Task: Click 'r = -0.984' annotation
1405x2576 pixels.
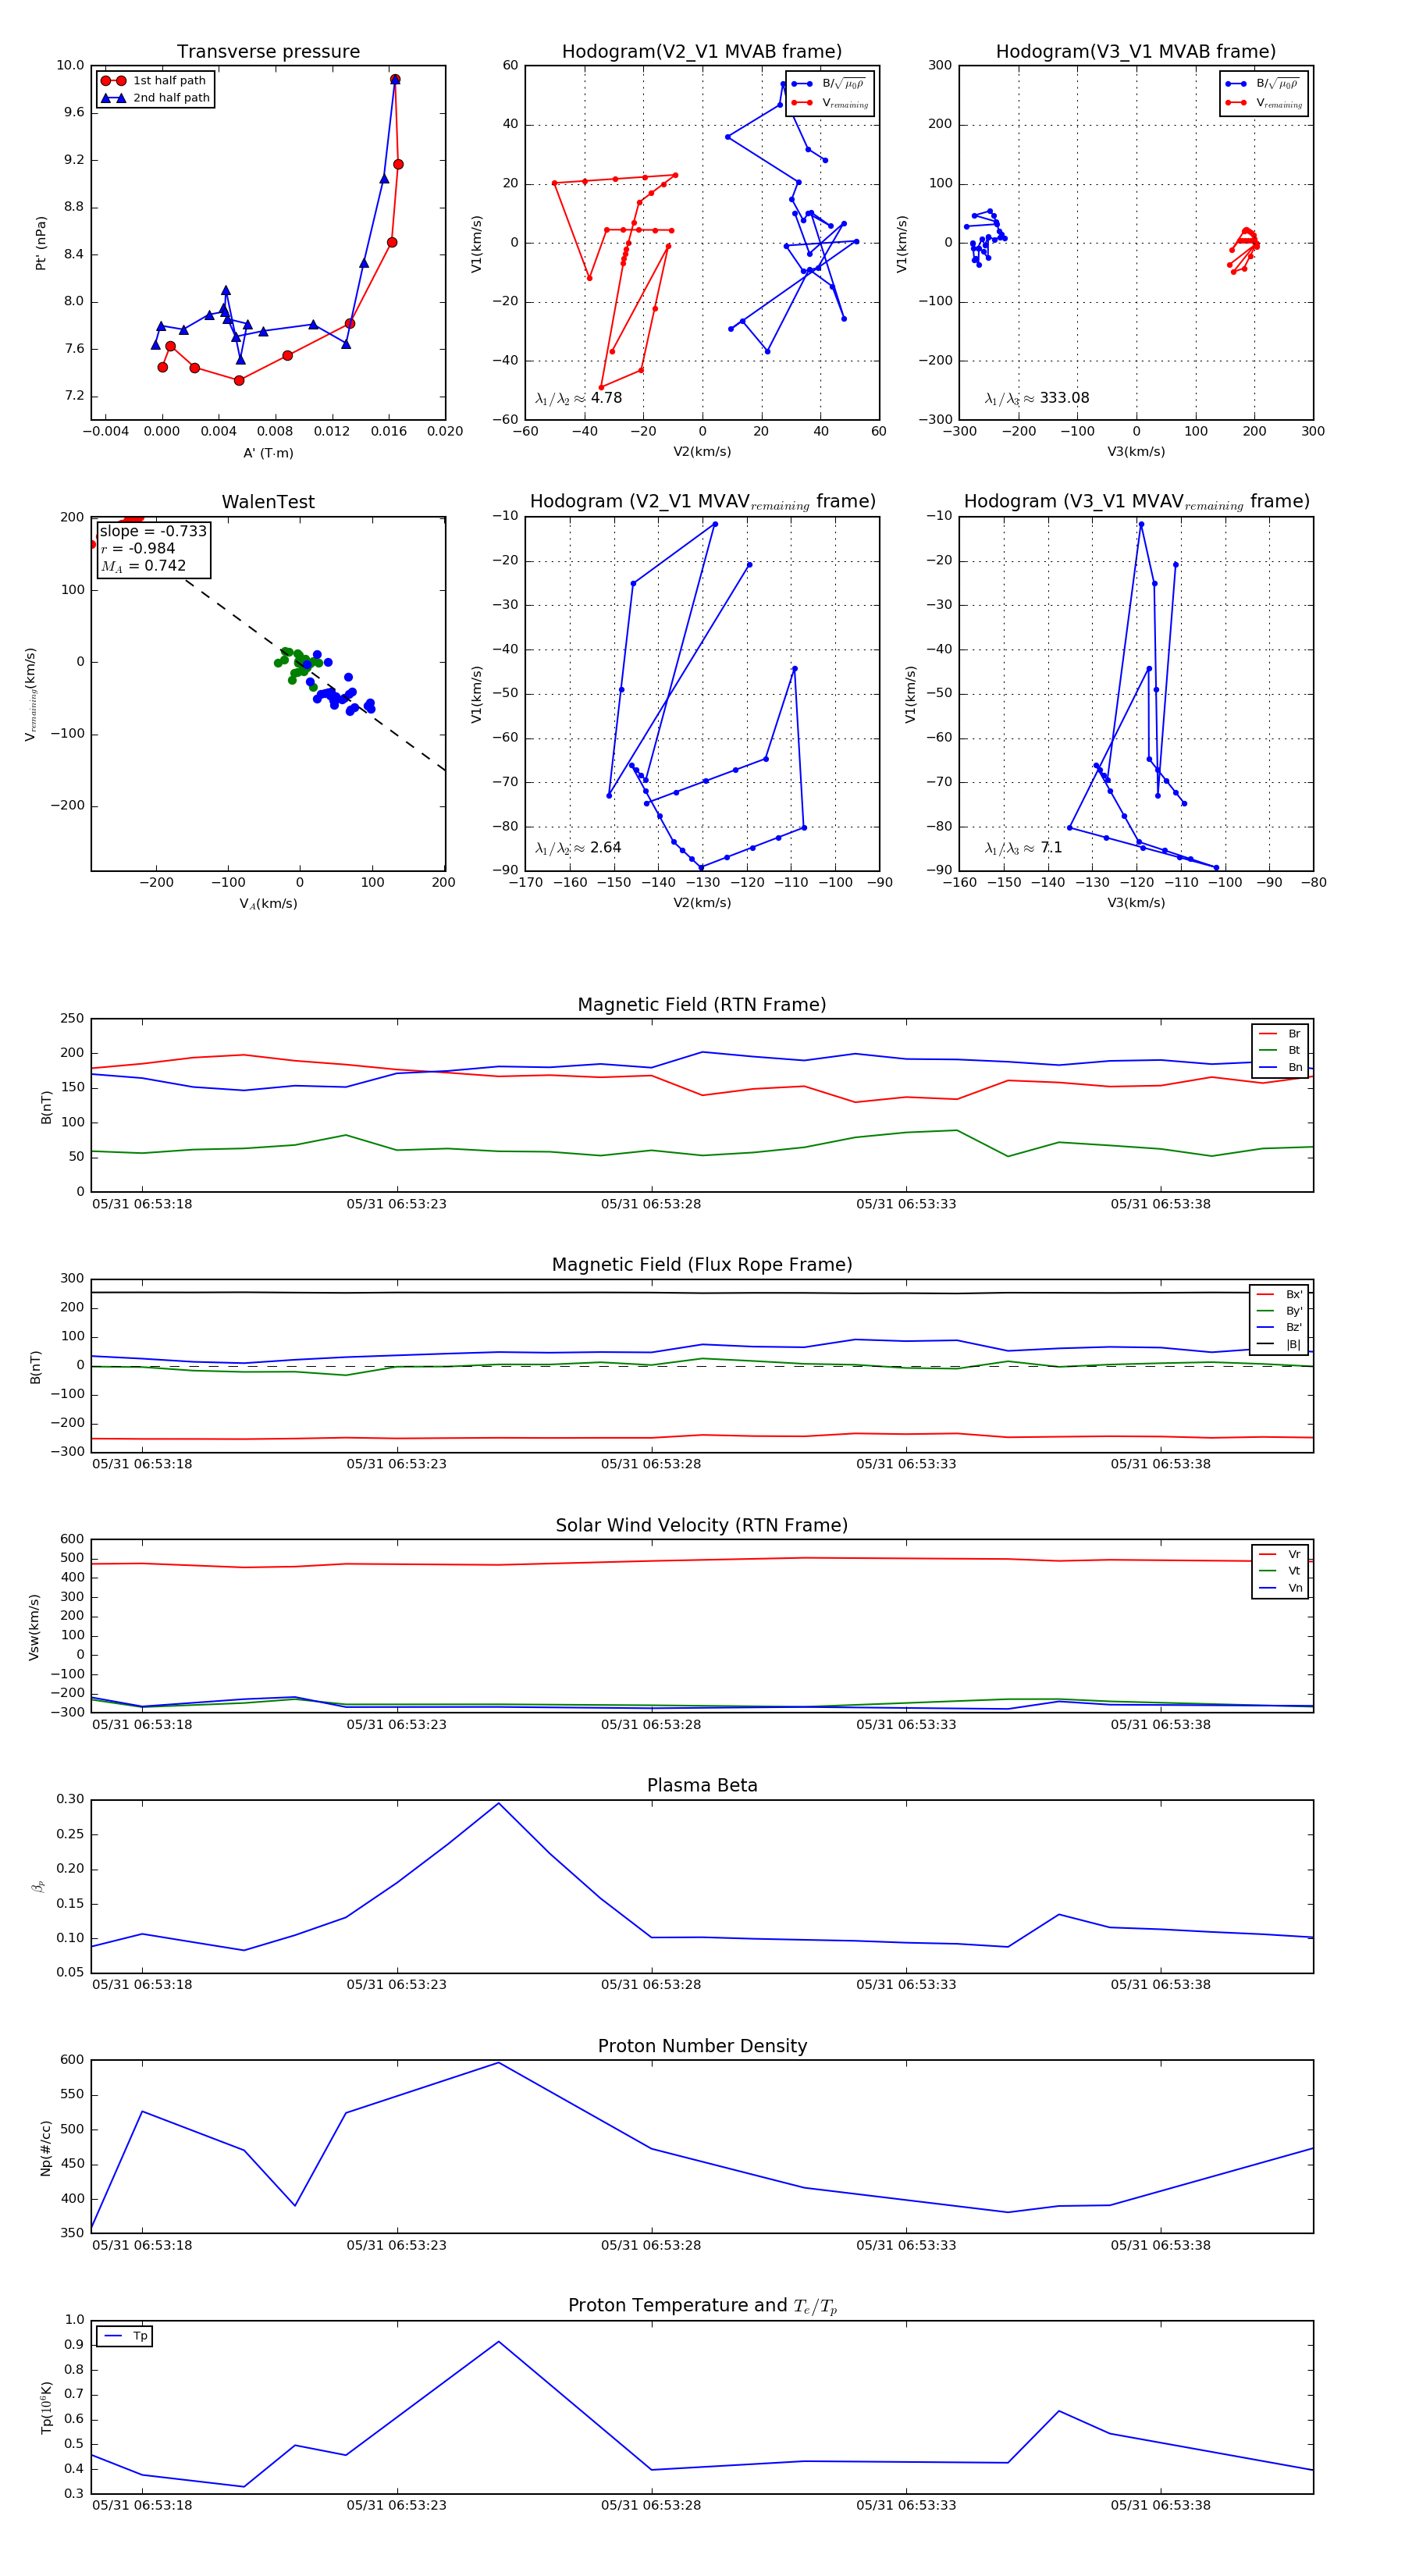Action: click(x=138, y=548)
